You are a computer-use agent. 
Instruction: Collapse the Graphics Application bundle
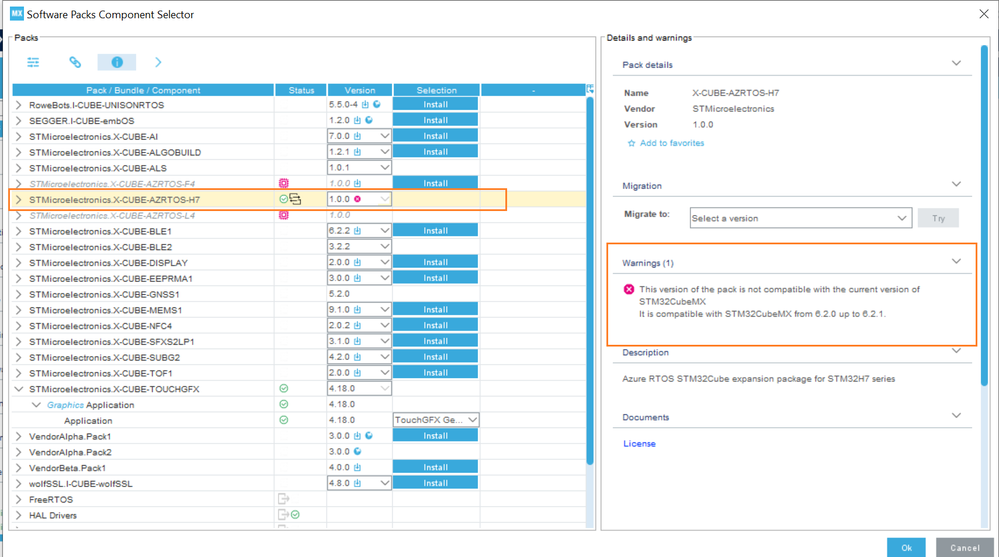click(36, 405)
